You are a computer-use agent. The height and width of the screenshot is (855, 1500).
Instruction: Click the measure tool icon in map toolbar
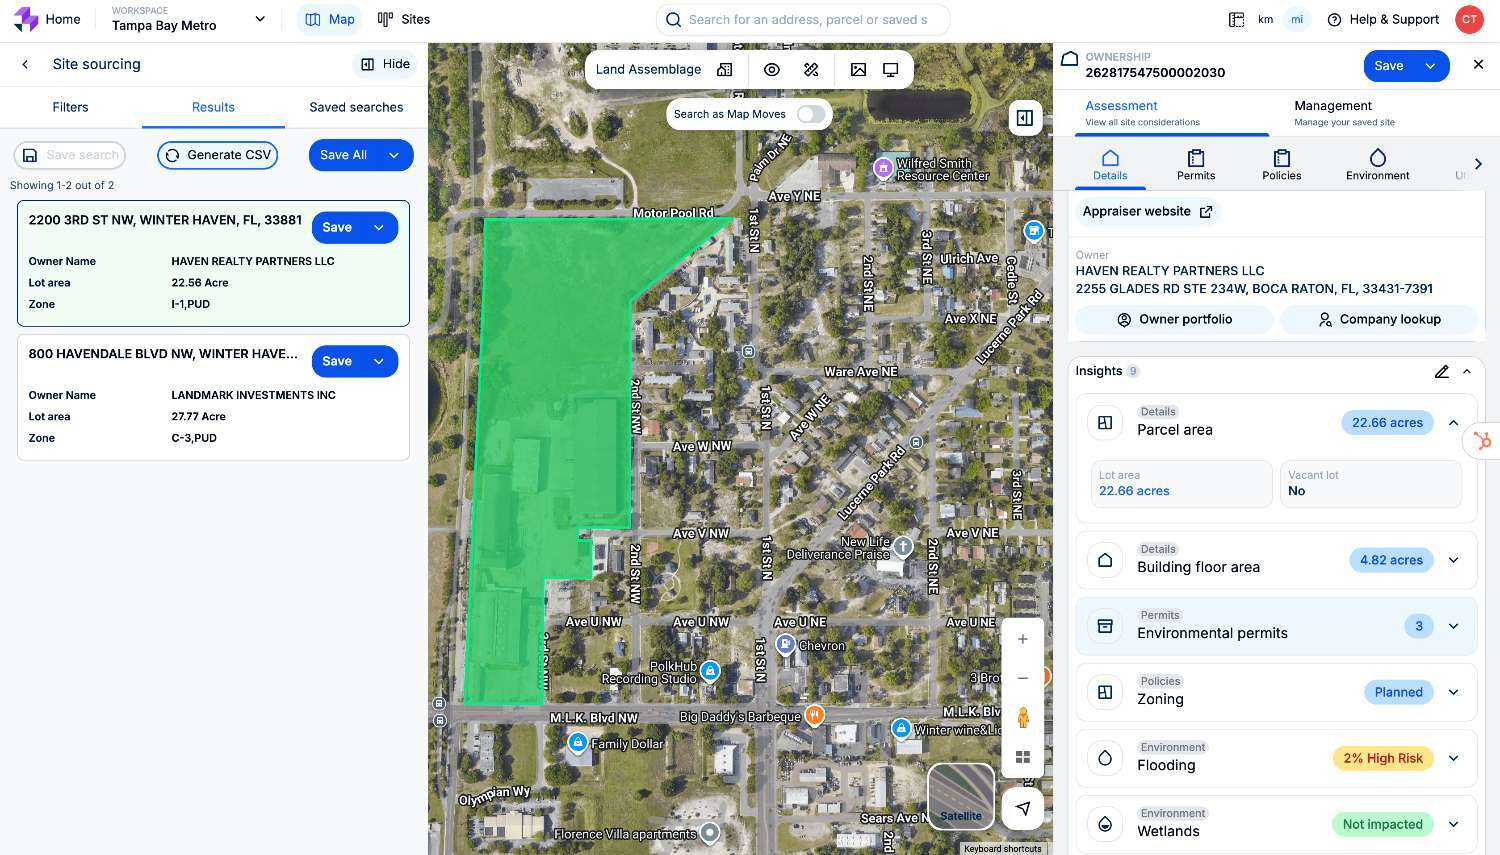(811, 70)
